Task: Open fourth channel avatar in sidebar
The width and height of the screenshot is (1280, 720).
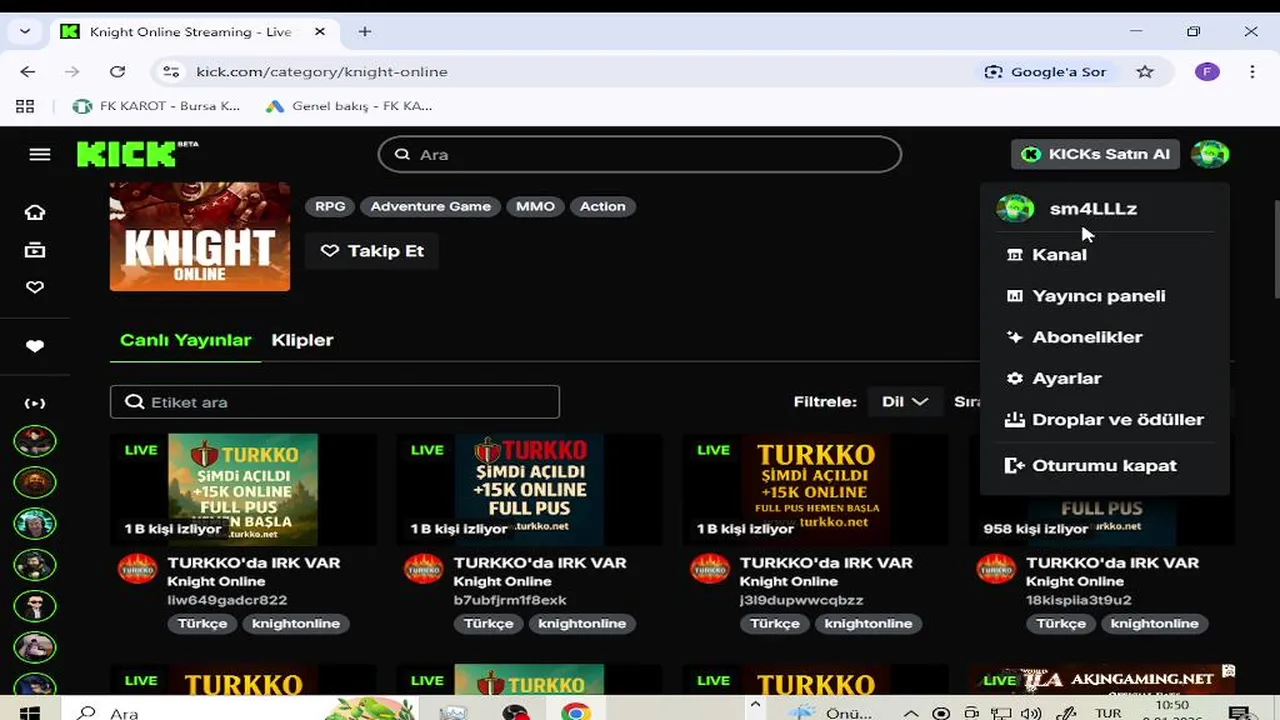Action: (x=35, y=565)
